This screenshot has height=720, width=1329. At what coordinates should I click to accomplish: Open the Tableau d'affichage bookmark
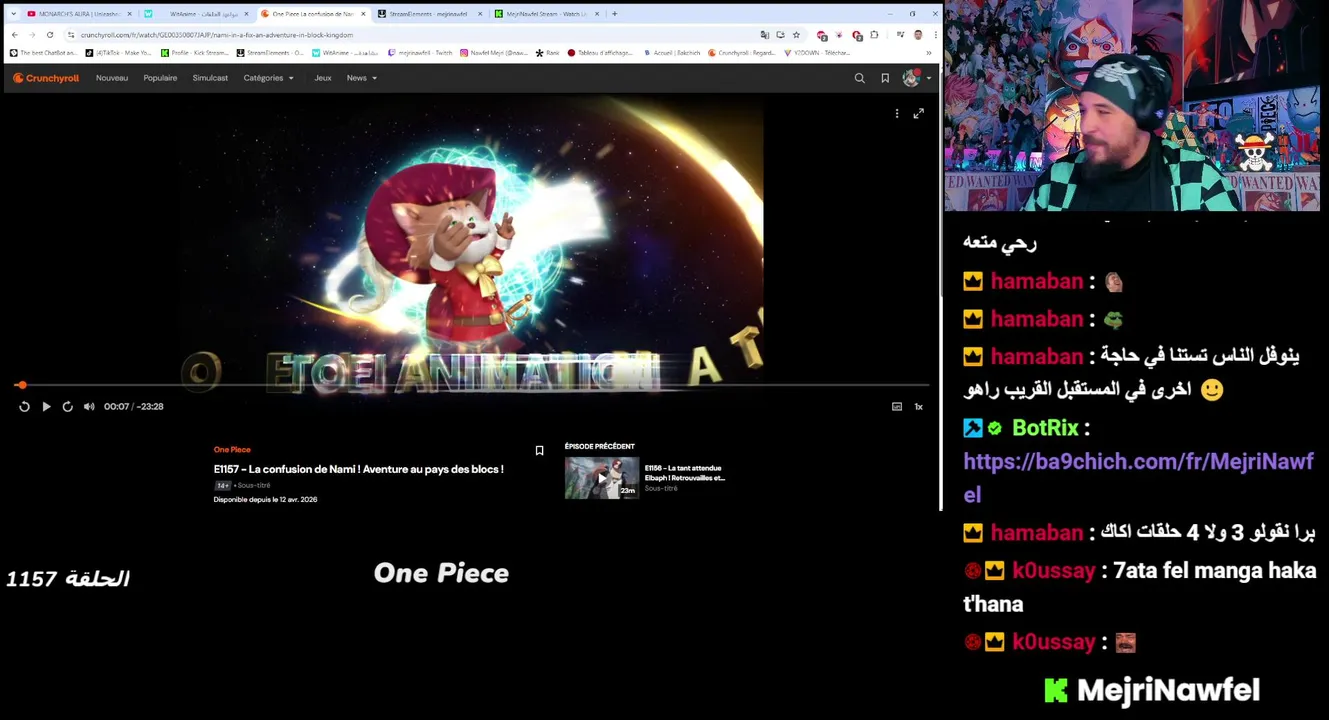click(600, 53)
